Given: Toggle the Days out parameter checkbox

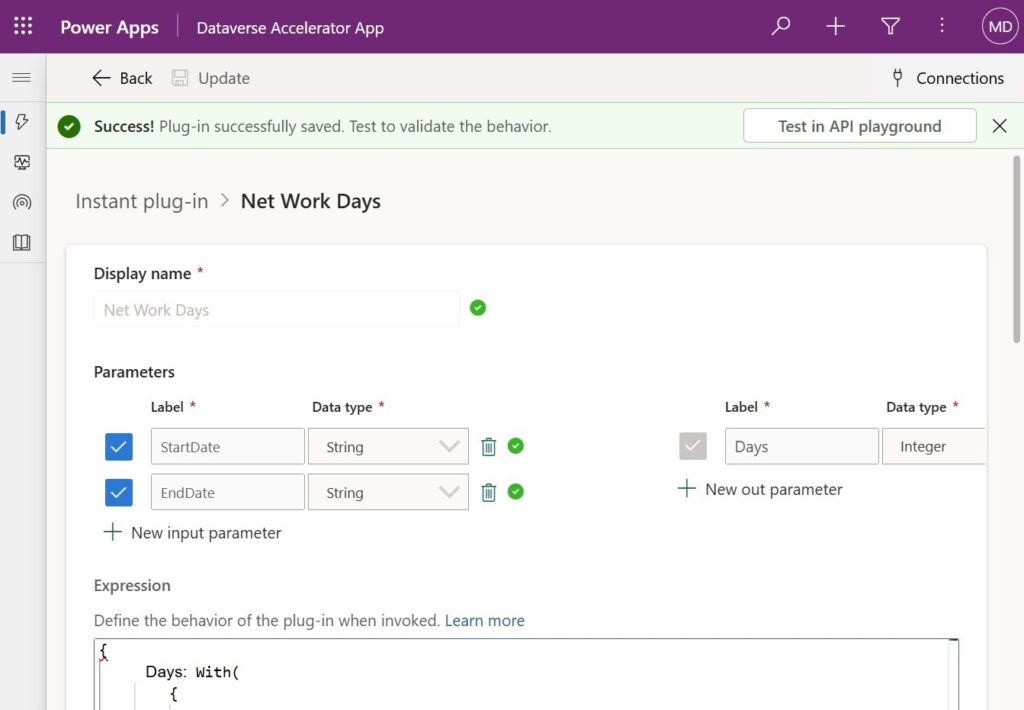Looking at the screenshot, I should tap(693, 446).
